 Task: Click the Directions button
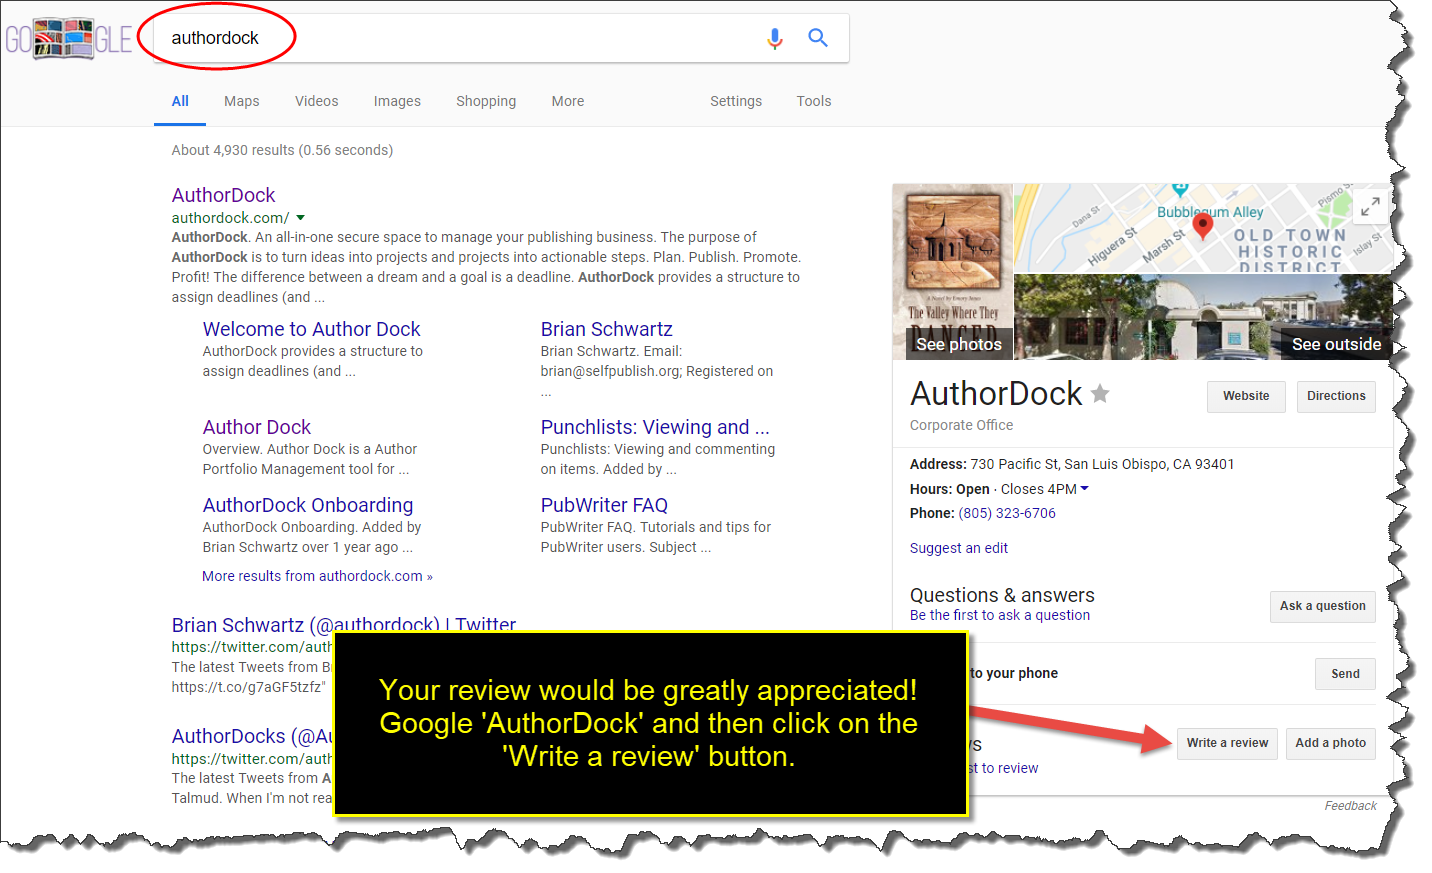click(x=1336, y=396)
